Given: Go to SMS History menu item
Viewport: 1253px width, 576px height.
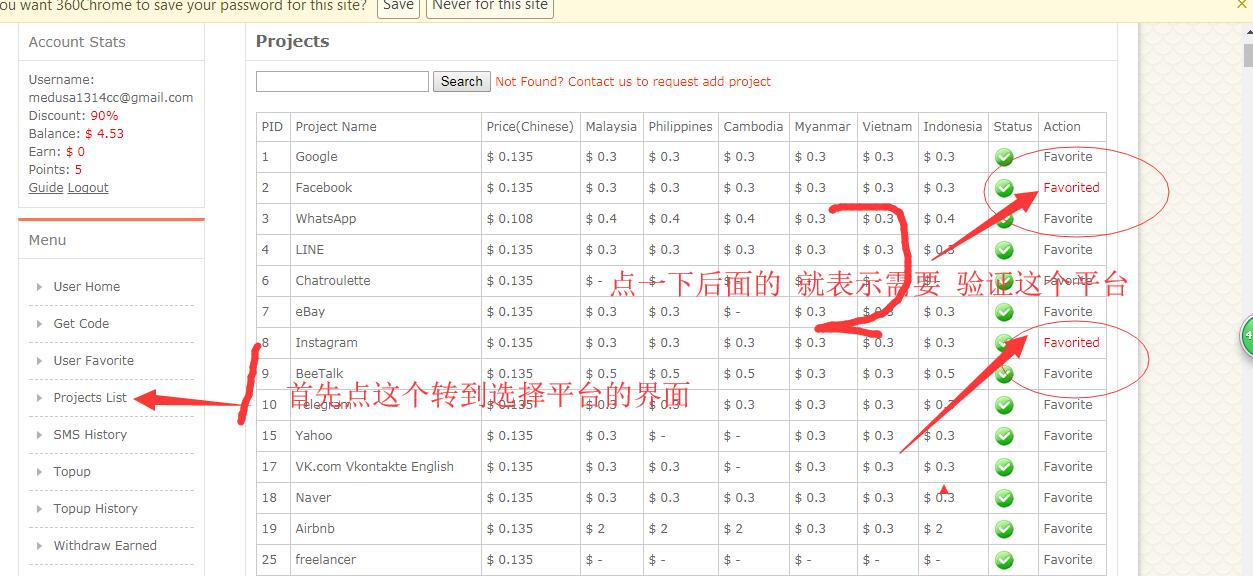Looking at the screenshot, I should pyautogui.click(x=90, y=435).
